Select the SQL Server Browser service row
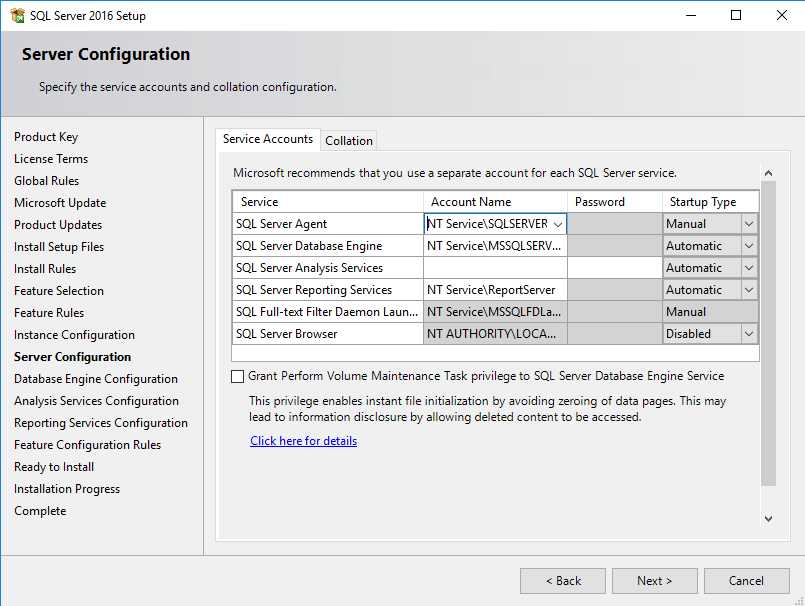This screenshot has height=606, width=805. point(328,334)
